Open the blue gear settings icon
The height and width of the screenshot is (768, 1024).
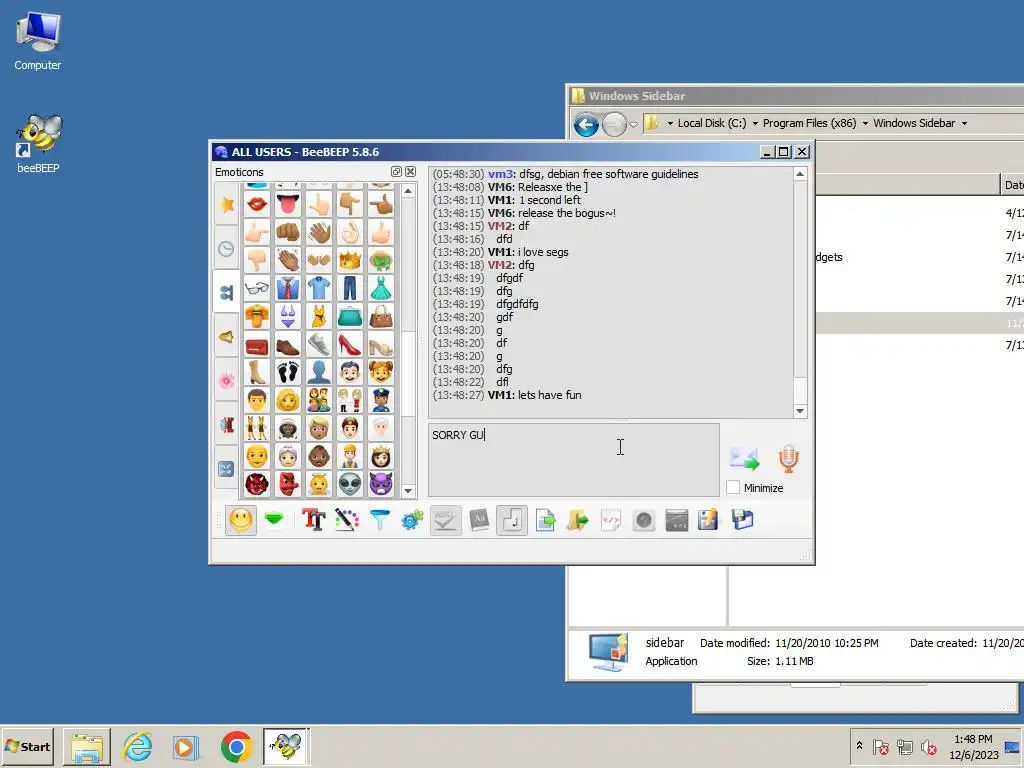pos(412,520)
